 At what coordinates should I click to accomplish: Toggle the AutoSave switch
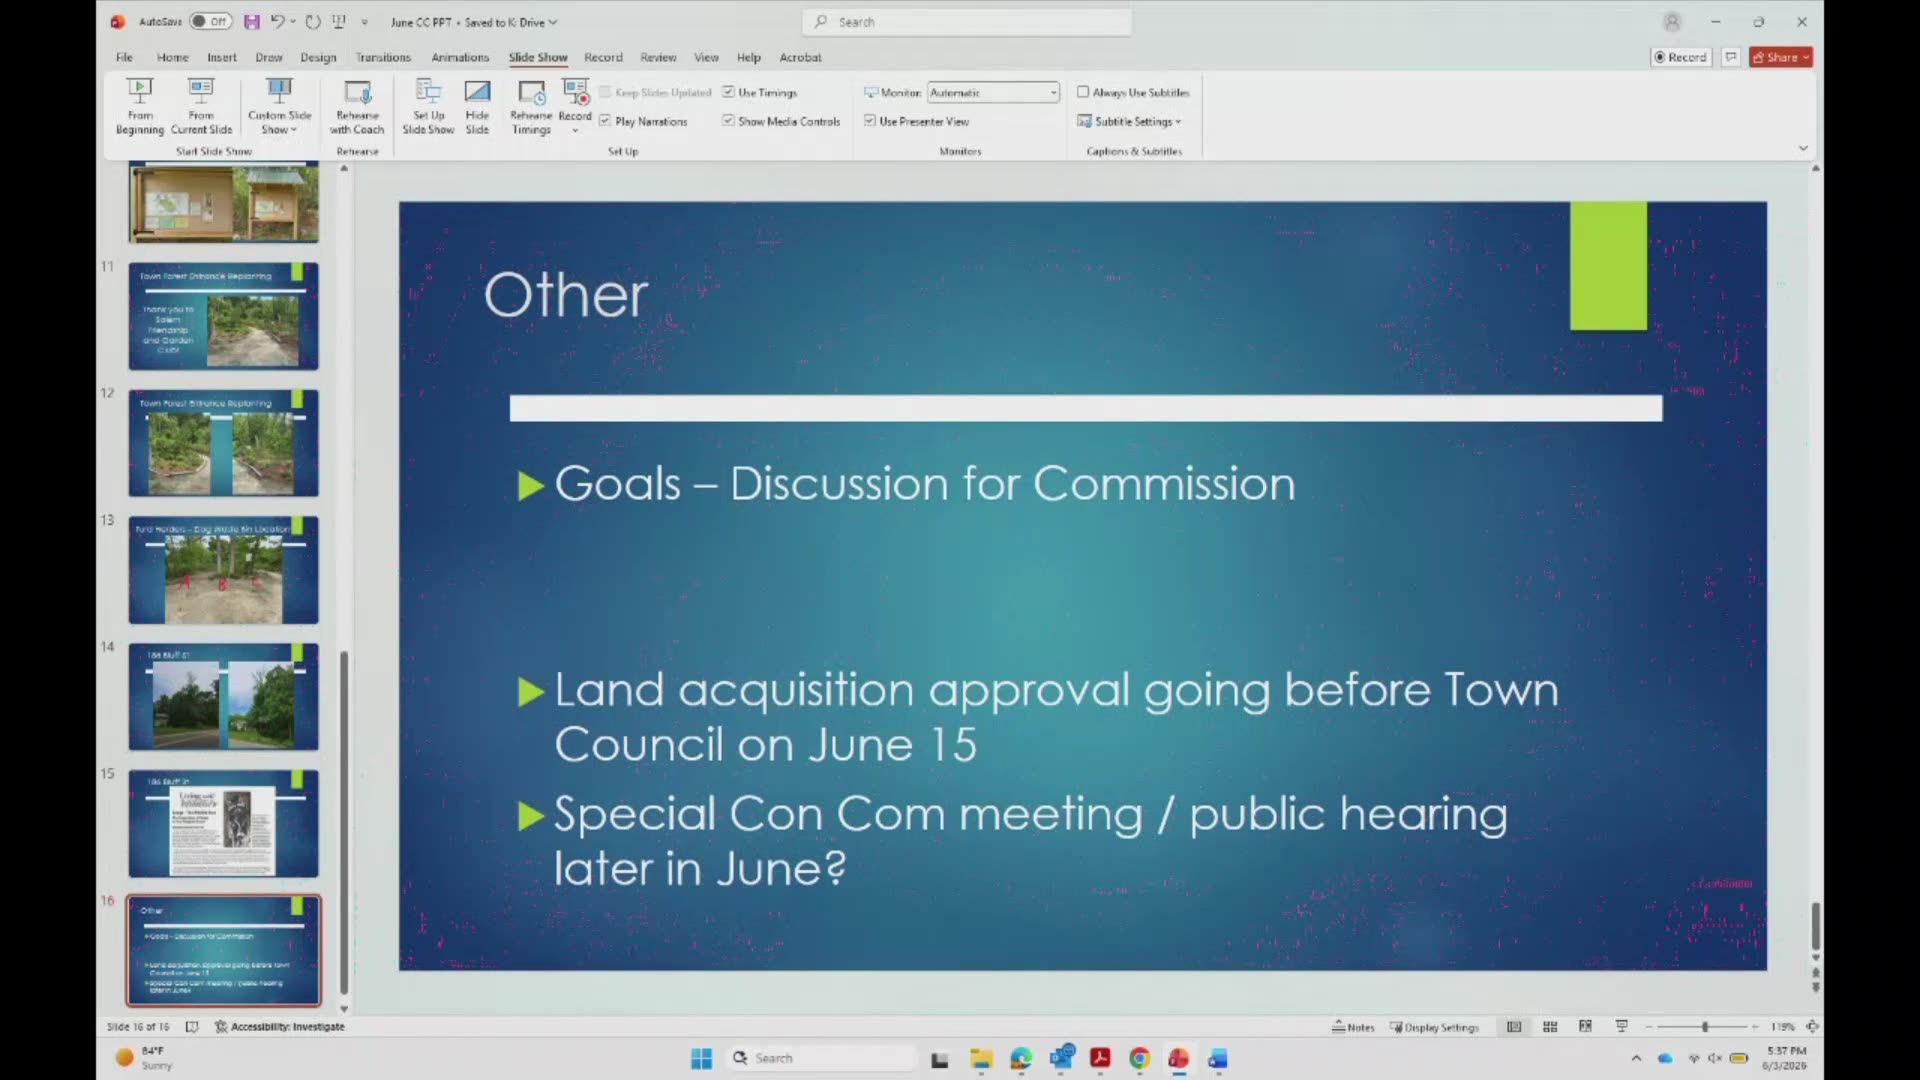pyautogui.click(x=210, y=21)
